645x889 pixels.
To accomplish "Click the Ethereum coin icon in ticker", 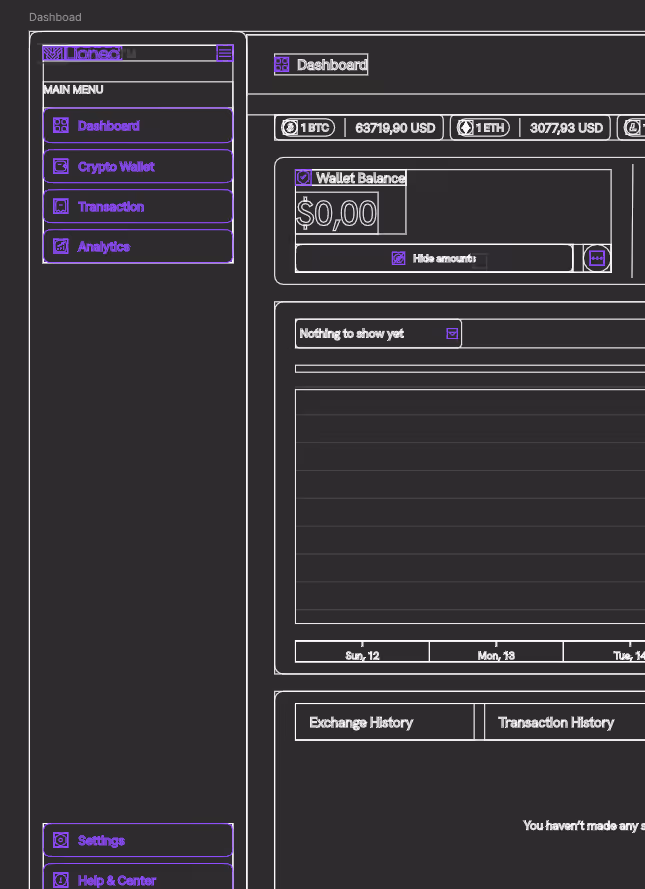I will [465, 128].
